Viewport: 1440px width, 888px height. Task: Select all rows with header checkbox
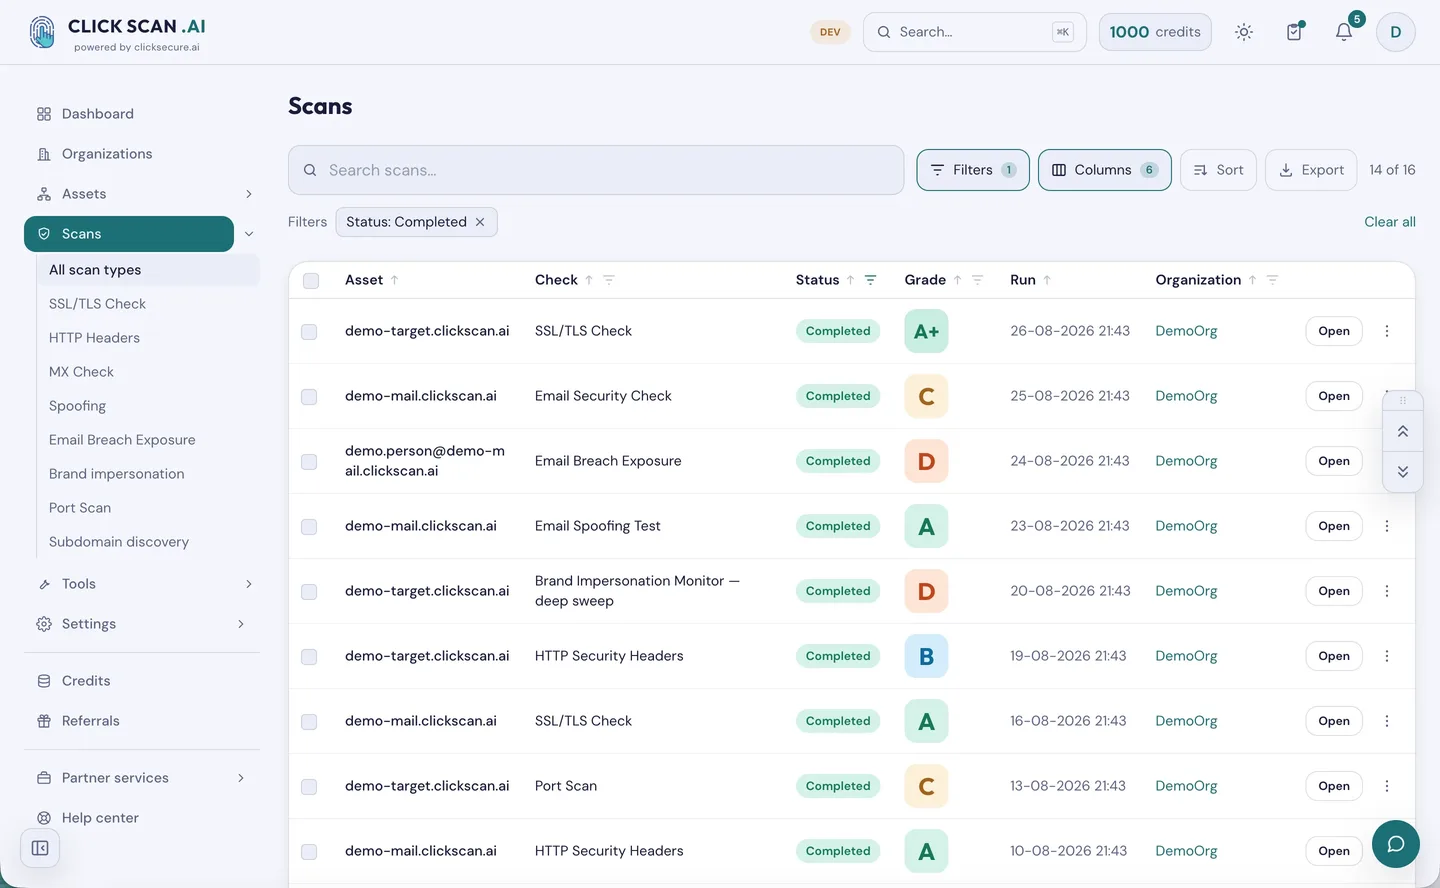311,281
